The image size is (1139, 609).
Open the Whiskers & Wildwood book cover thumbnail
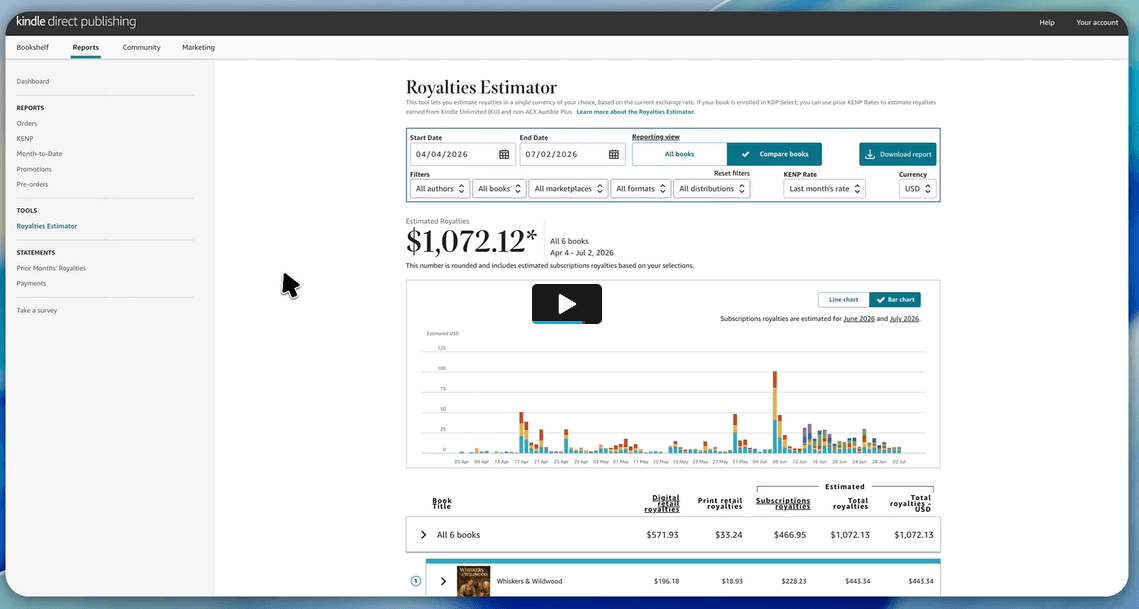point(474,581)
